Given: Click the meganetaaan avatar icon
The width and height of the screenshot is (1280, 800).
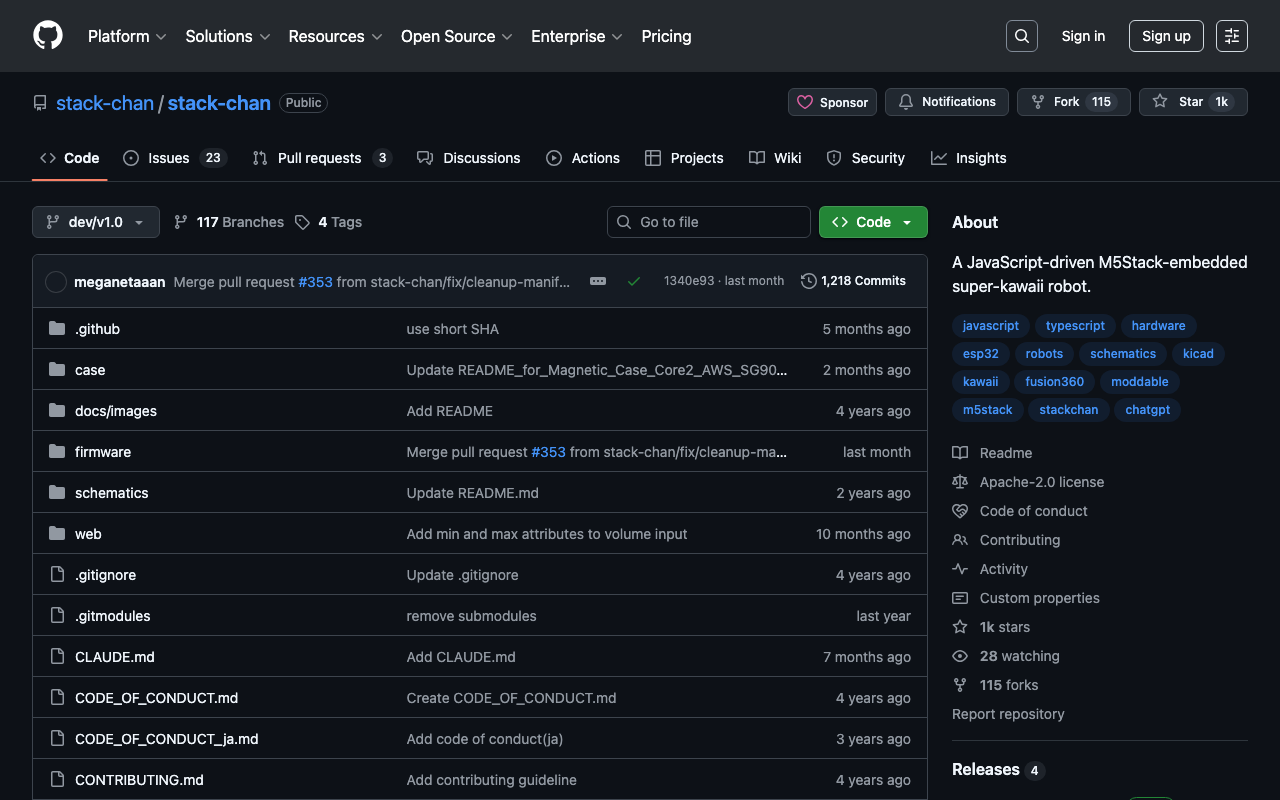Looking at the screenshot, I should pos(56,282).
